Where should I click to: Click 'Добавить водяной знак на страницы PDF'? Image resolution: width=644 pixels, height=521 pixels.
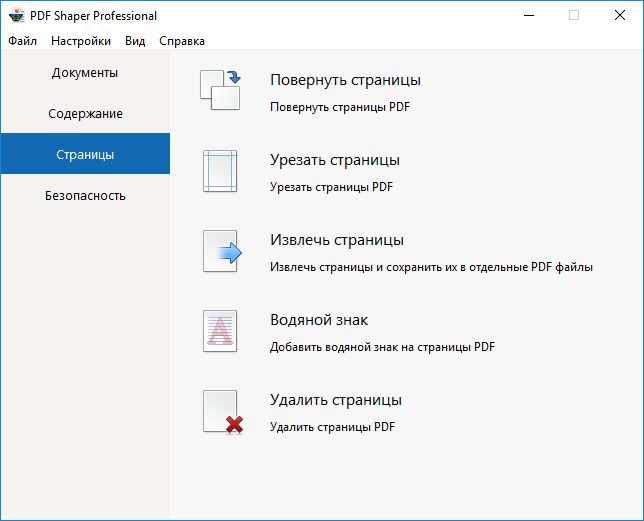tap(382, 347)
